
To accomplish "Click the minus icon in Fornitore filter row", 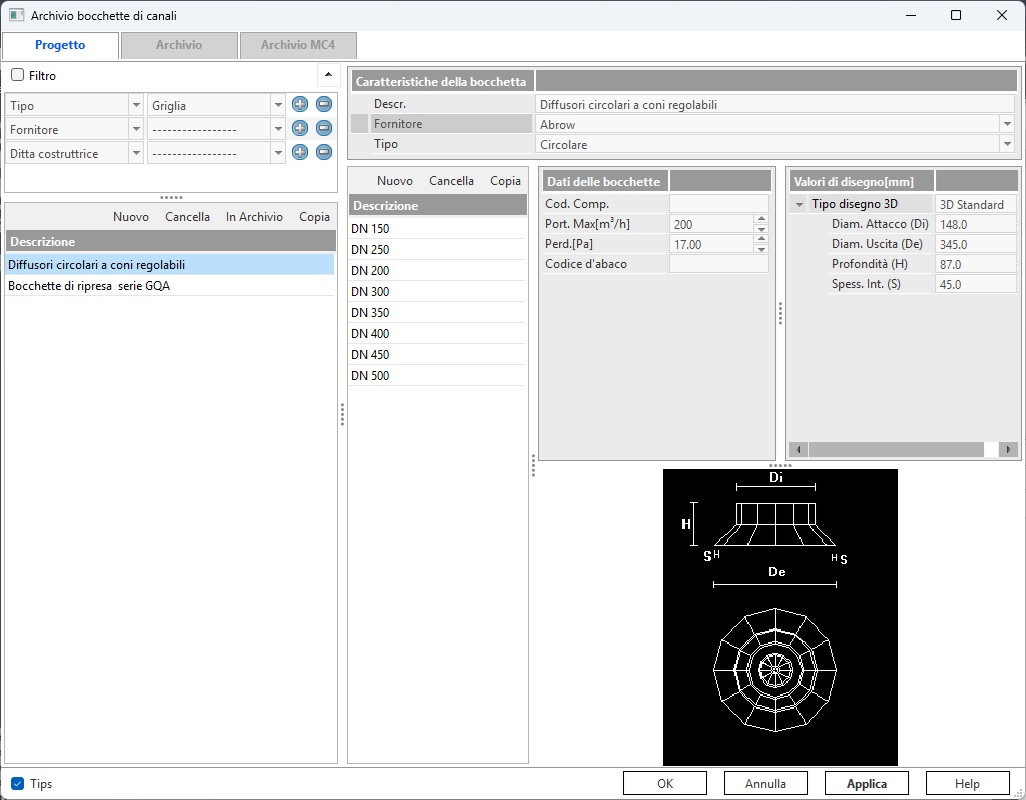I will point(324,128).
